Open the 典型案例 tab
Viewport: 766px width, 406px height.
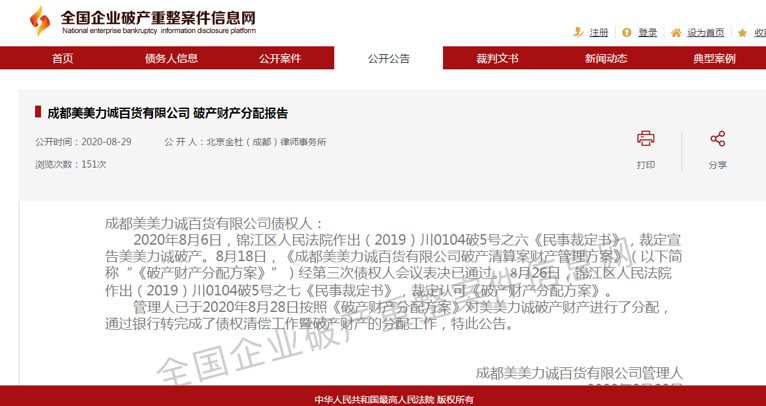[x=714, y=59]
